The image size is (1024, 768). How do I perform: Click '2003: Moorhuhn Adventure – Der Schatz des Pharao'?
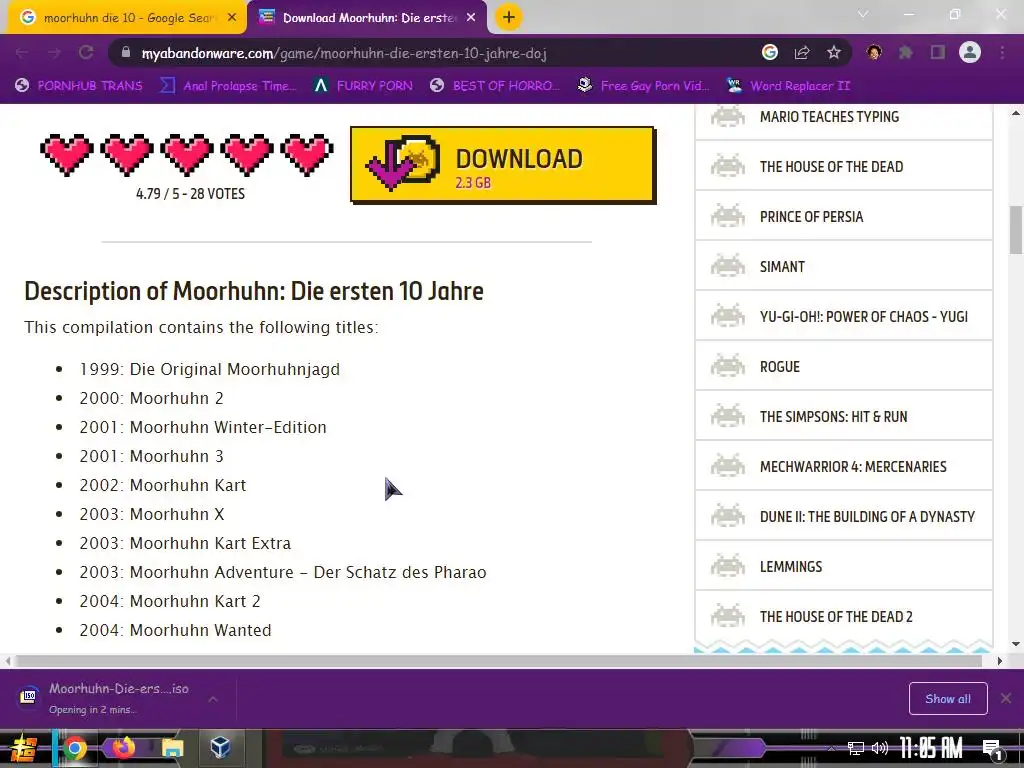click(x=283, y=572)
